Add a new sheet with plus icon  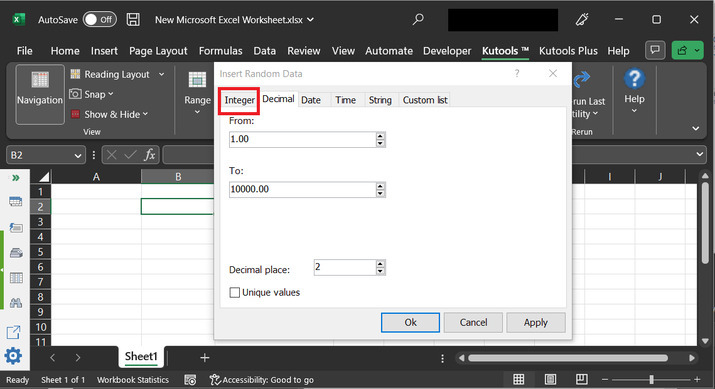pos(205,358)
